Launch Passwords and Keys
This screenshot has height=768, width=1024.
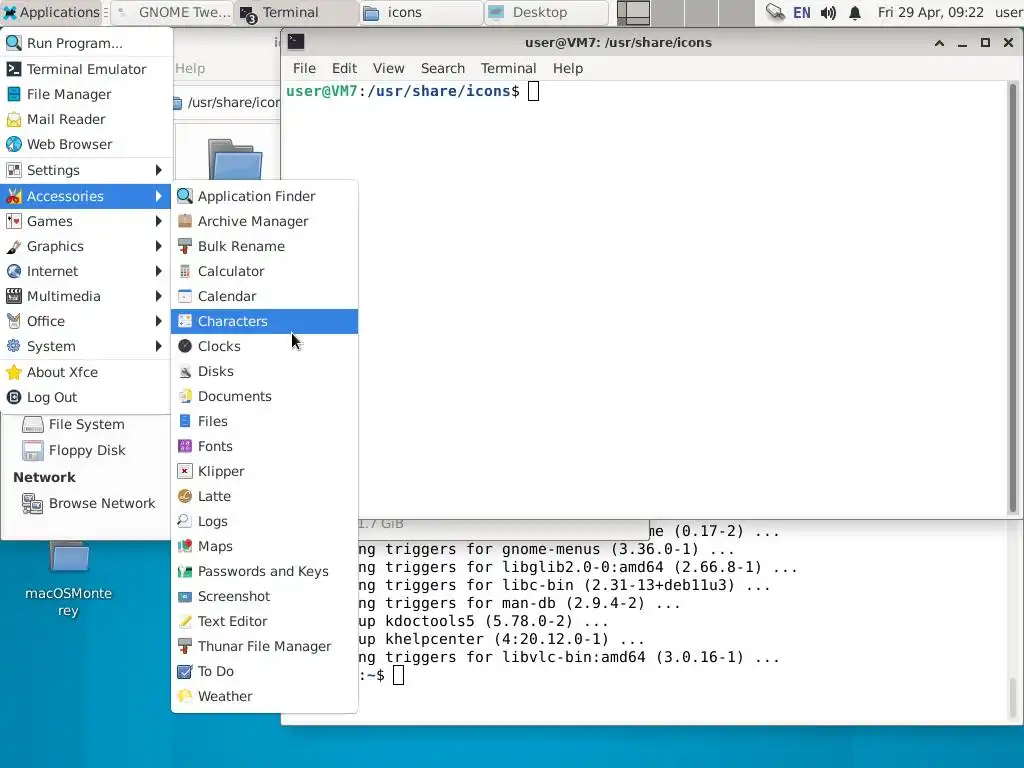(264, 571)
